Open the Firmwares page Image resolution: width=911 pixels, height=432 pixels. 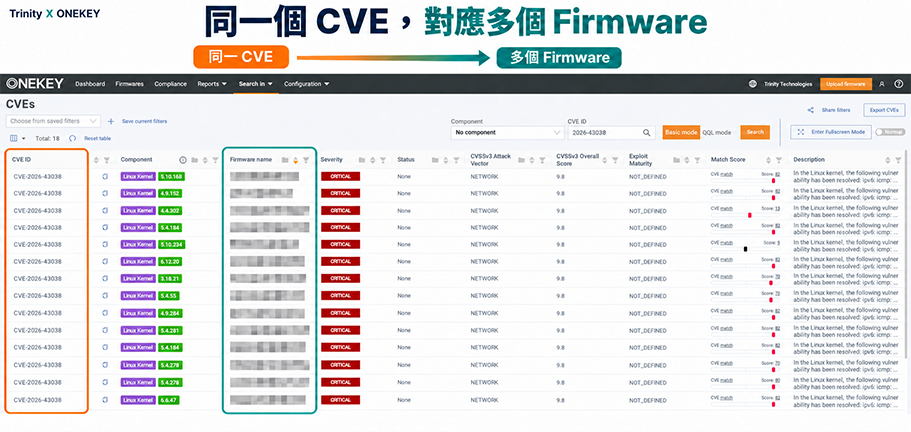click(x=130, y=84)
